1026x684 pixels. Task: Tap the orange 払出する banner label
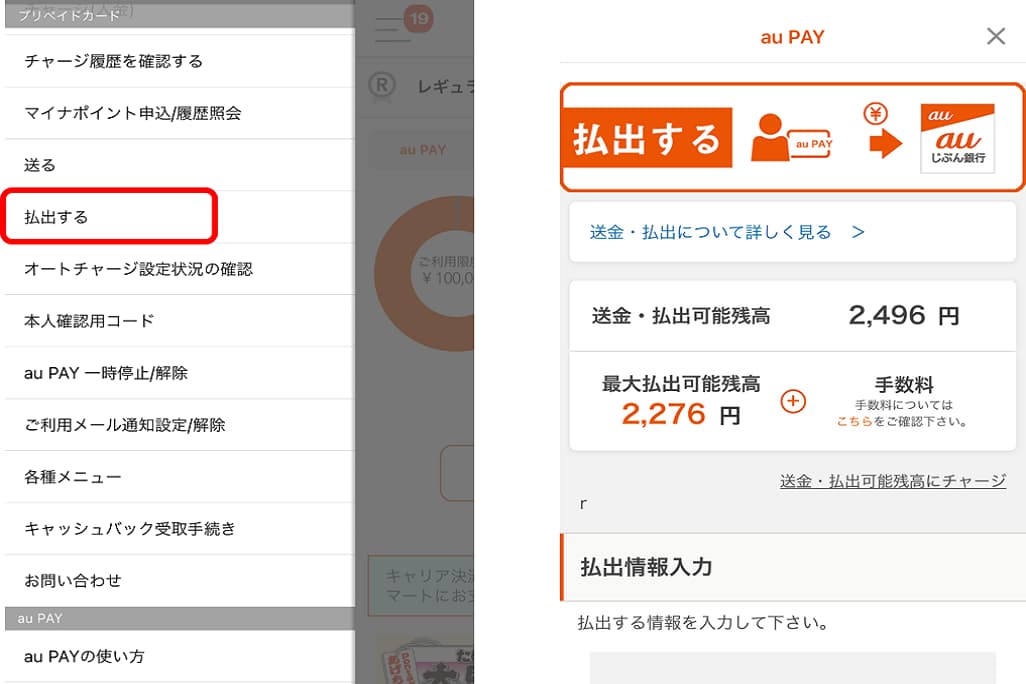pyautogui.click(x=647, y=138)
